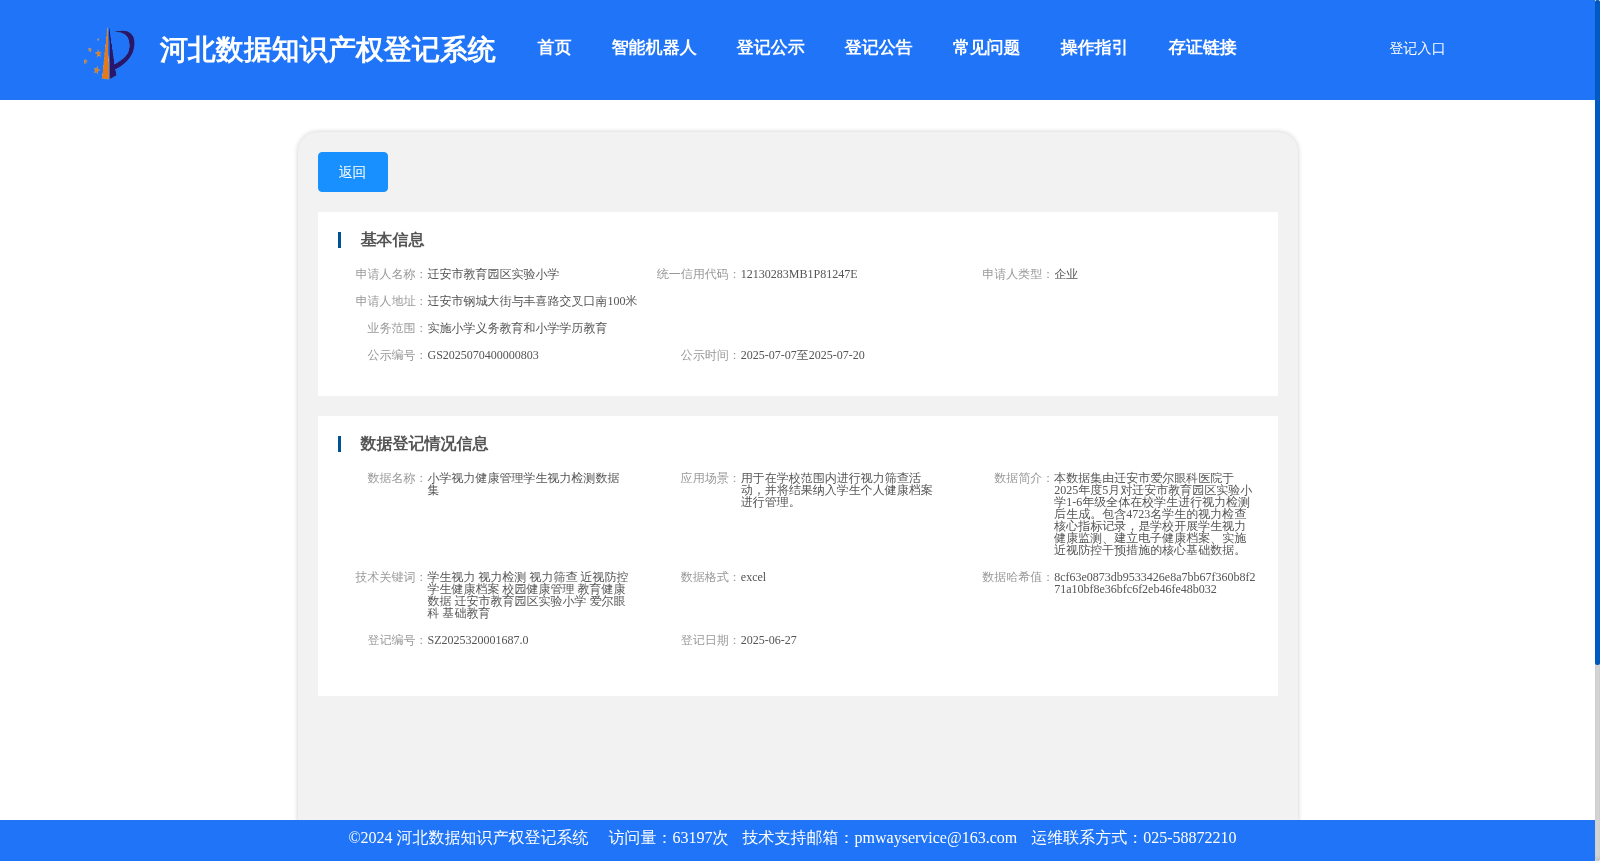
Task: Select the 技术关键词 keywords text
Action: coord(527,595)
